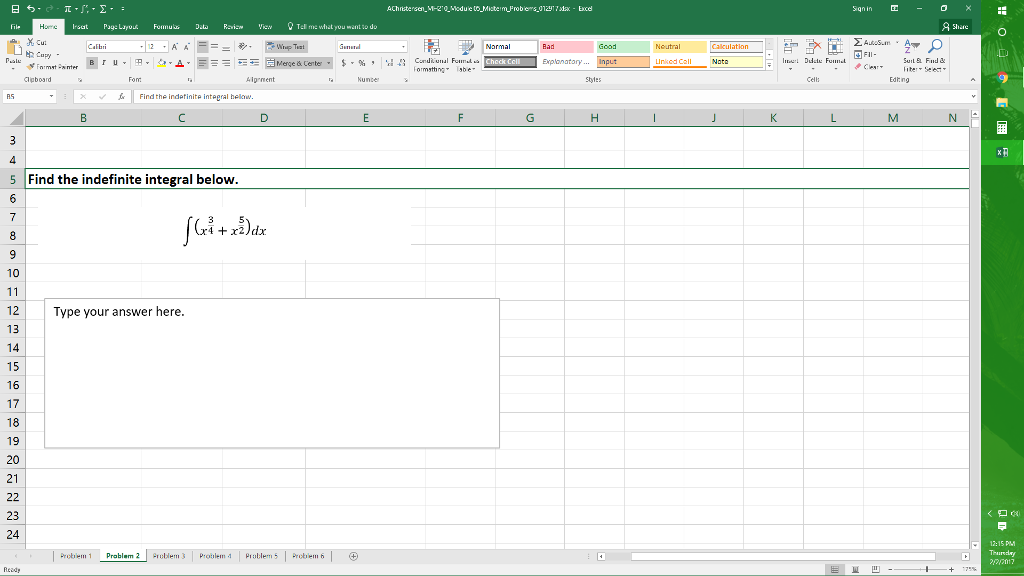The height and width of the screenshot is (576, 1024).
Task: Expand the Merge & Center dropdown arrow
Action: pyautogui.click(x=329, y=62)
